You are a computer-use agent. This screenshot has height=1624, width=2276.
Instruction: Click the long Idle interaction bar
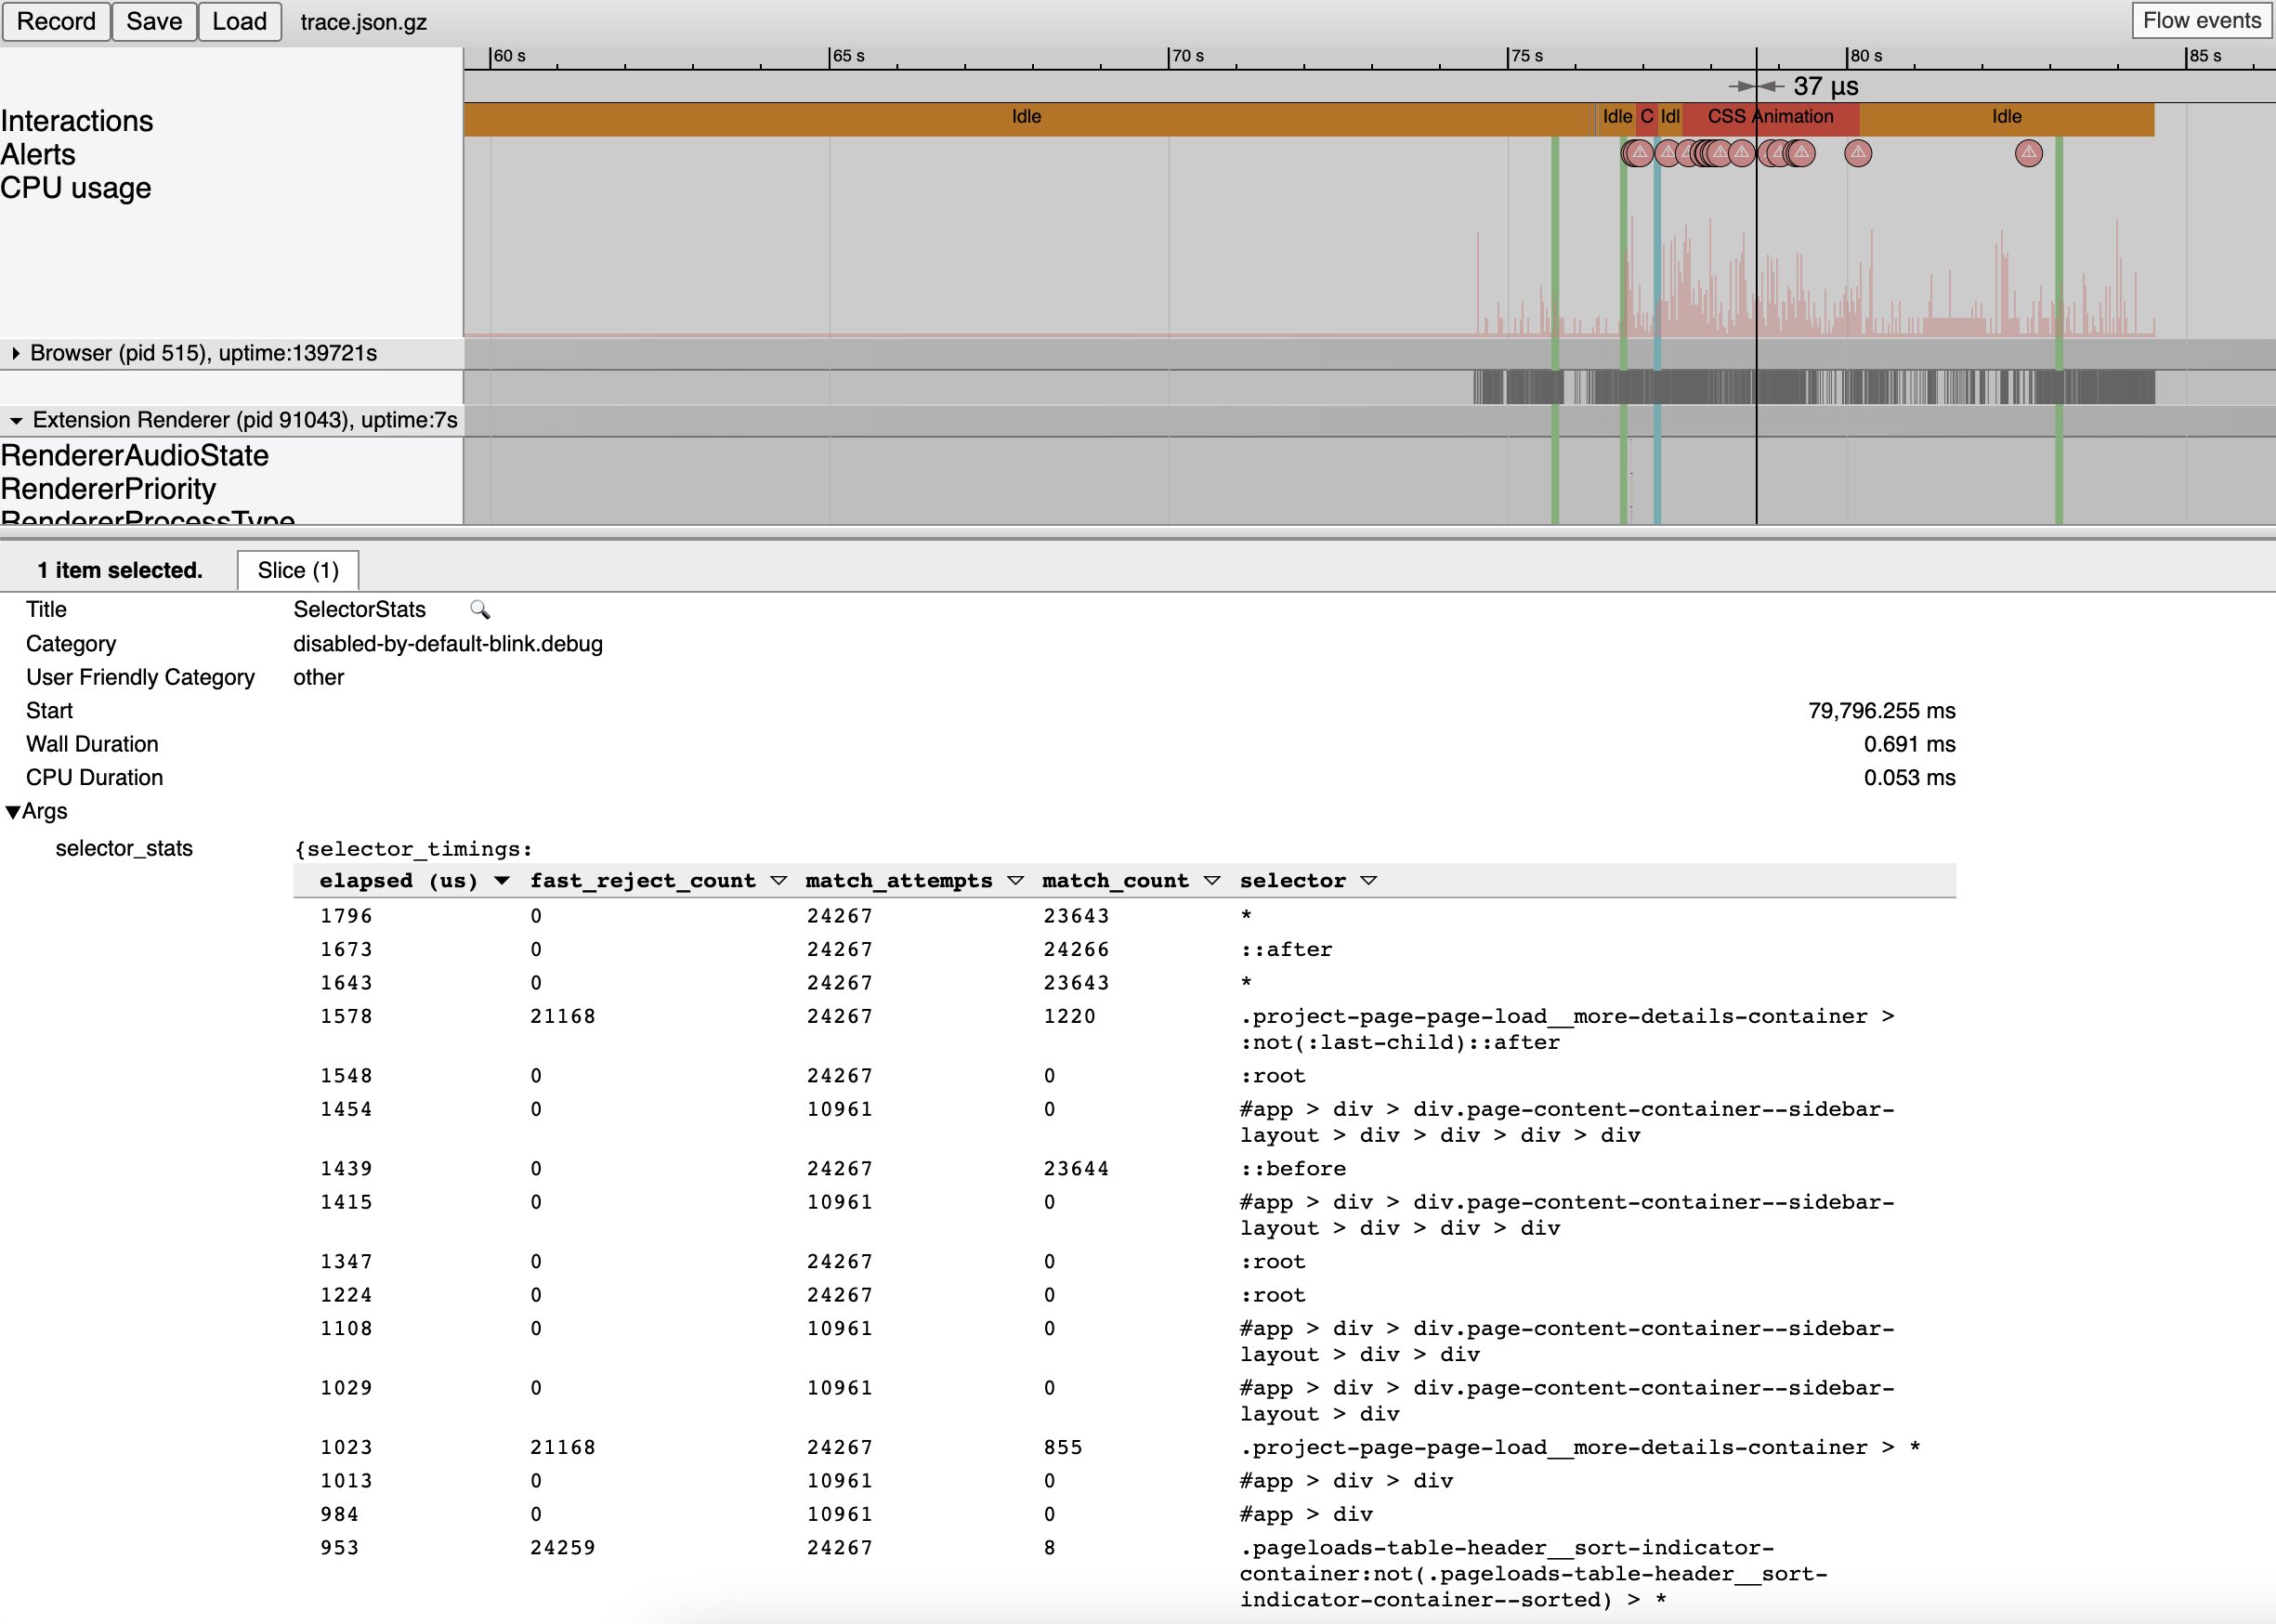1026,117
